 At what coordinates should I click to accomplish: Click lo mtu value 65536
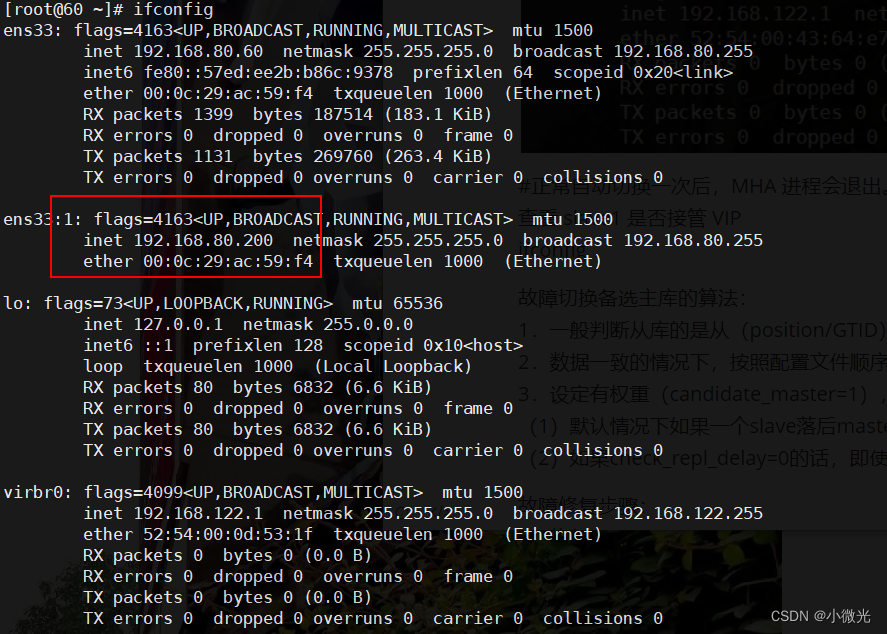[x=417, y=304]
